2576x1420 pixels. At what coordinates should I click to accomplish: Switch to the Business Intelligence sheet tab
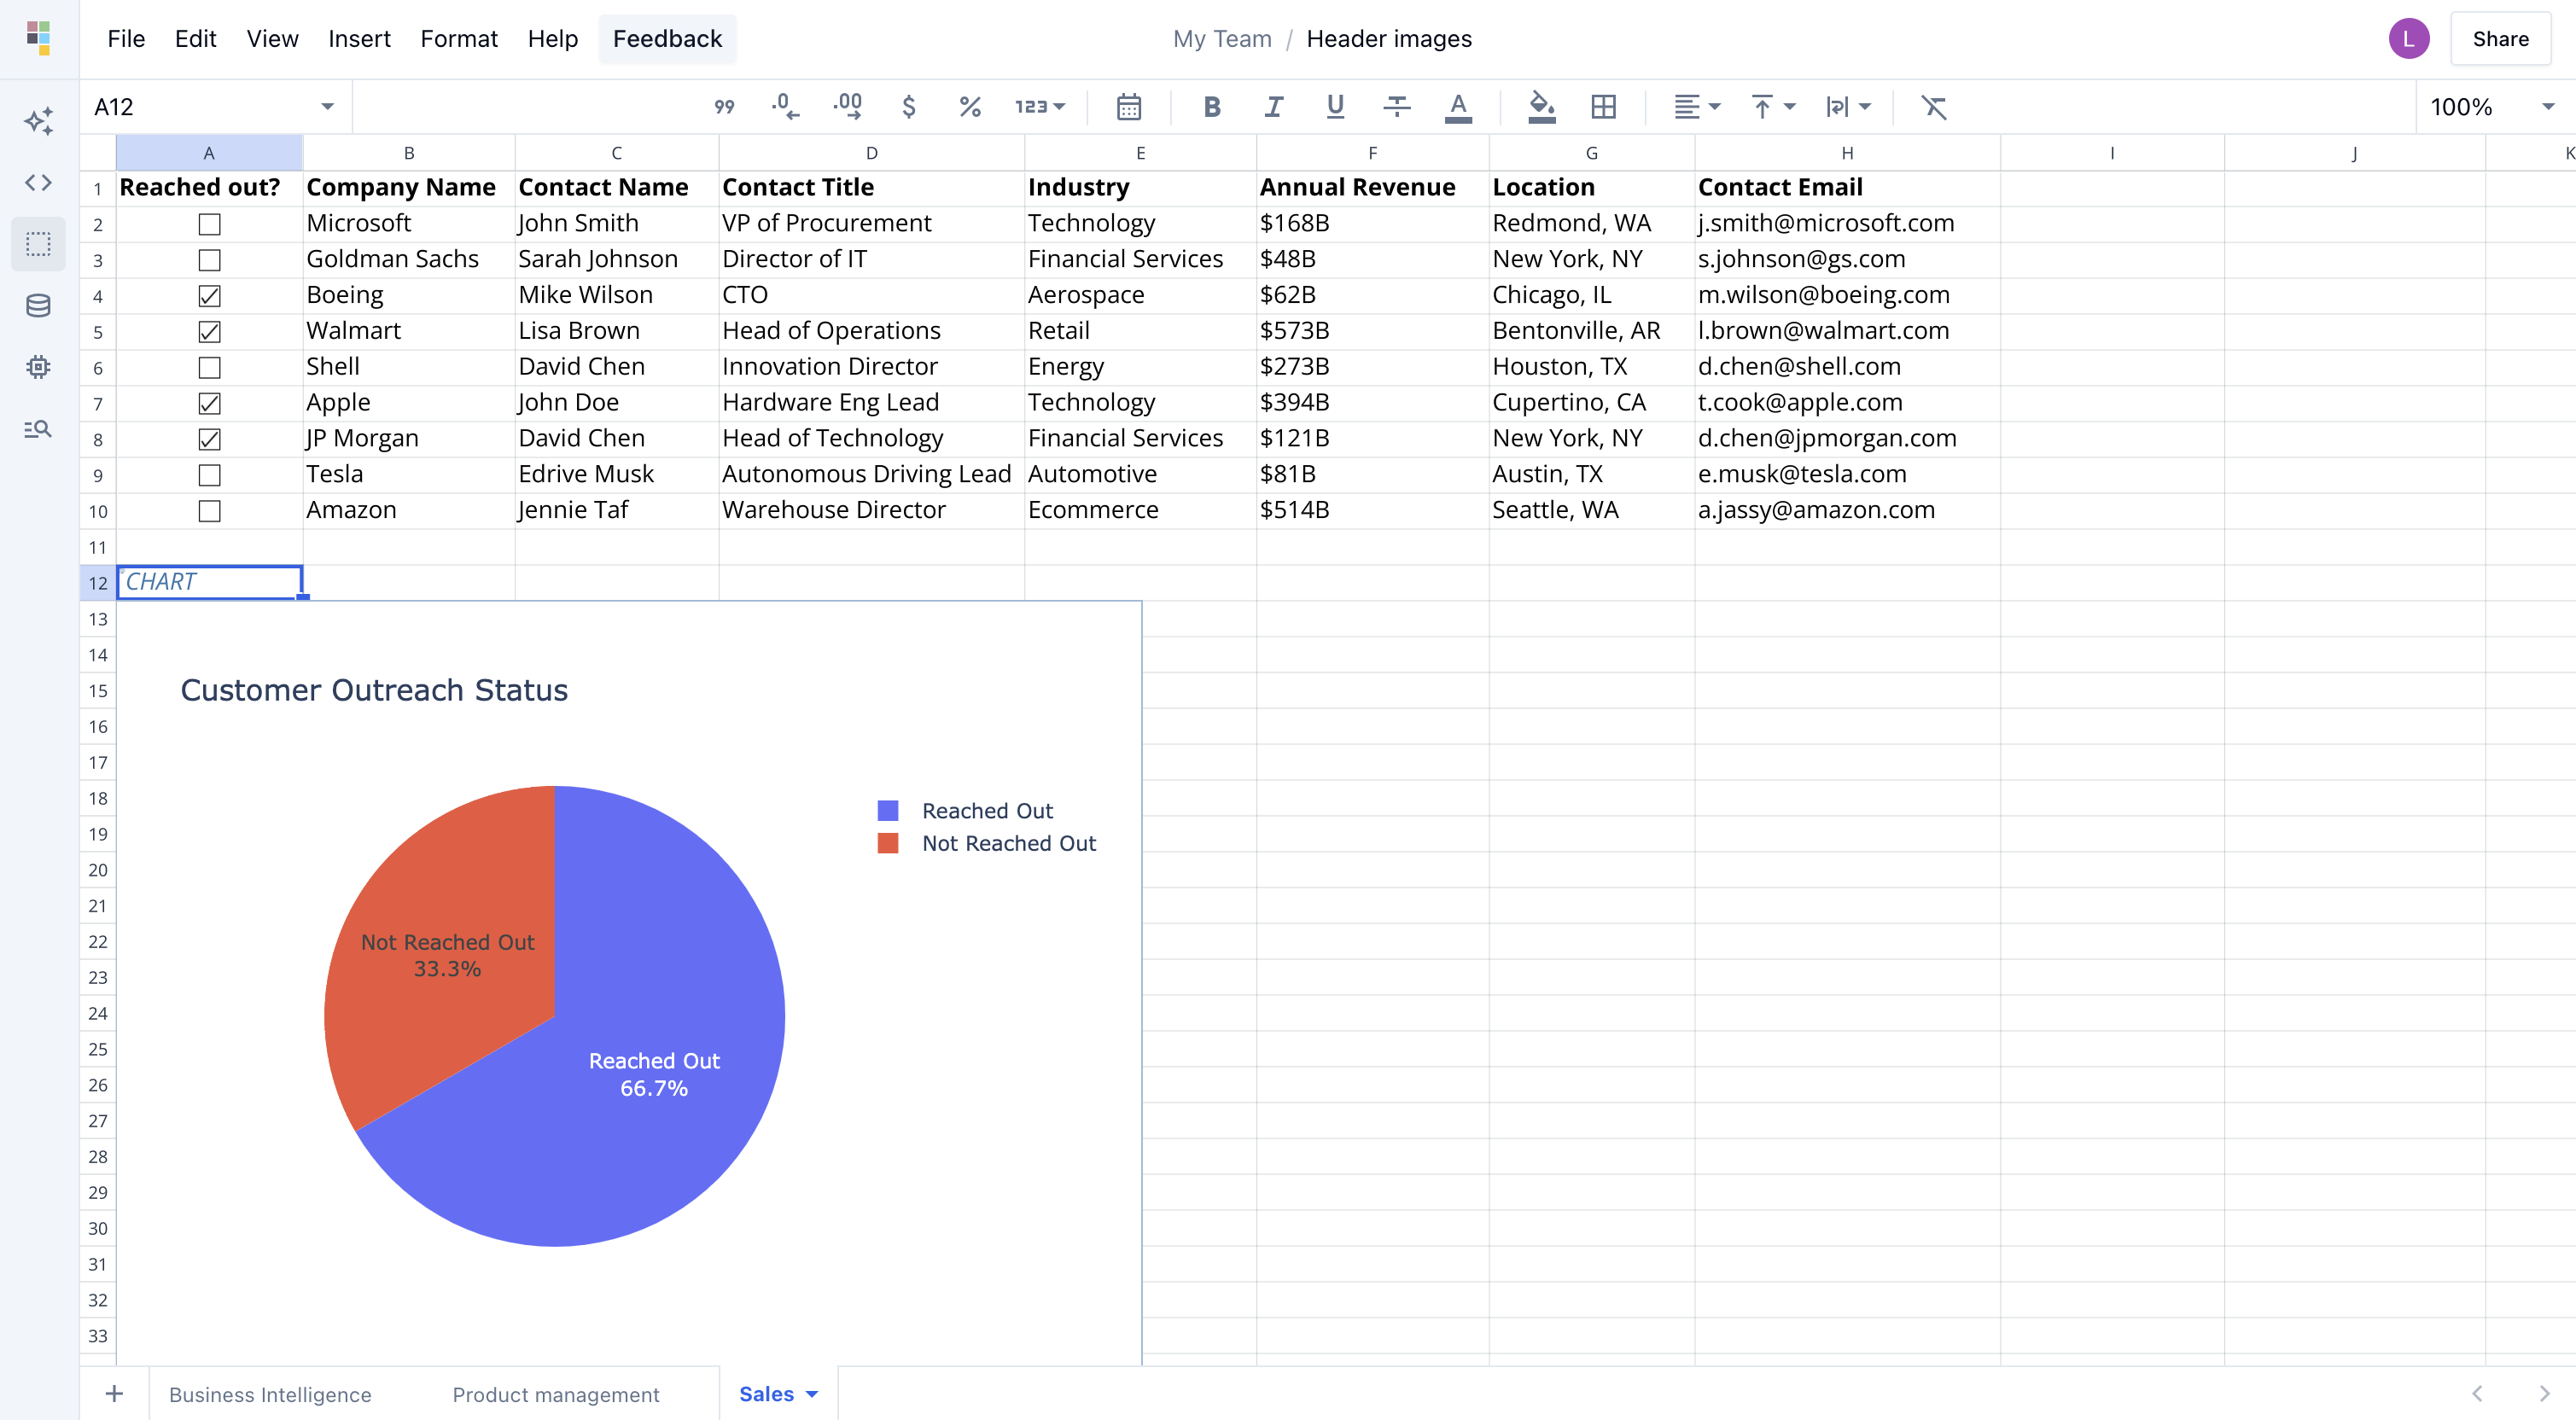pyautogui.click(x=270, y=1393)
